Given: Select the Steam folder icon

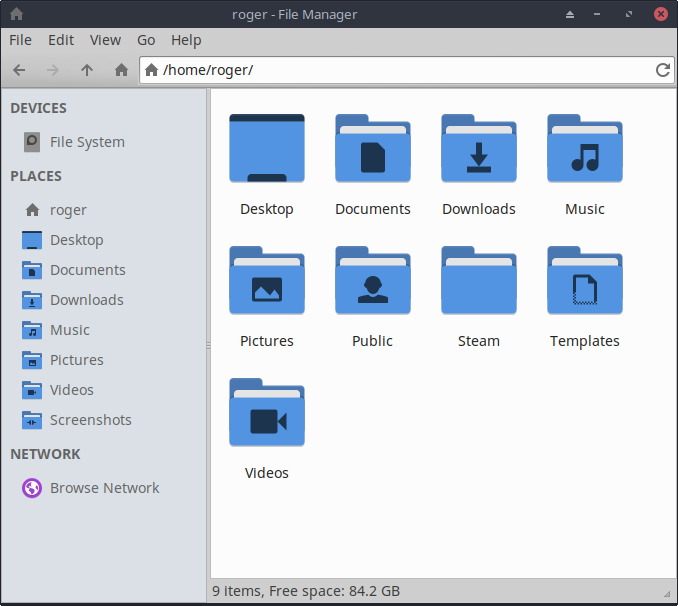Looking at the screenshot, I should [x=479, y=280].
